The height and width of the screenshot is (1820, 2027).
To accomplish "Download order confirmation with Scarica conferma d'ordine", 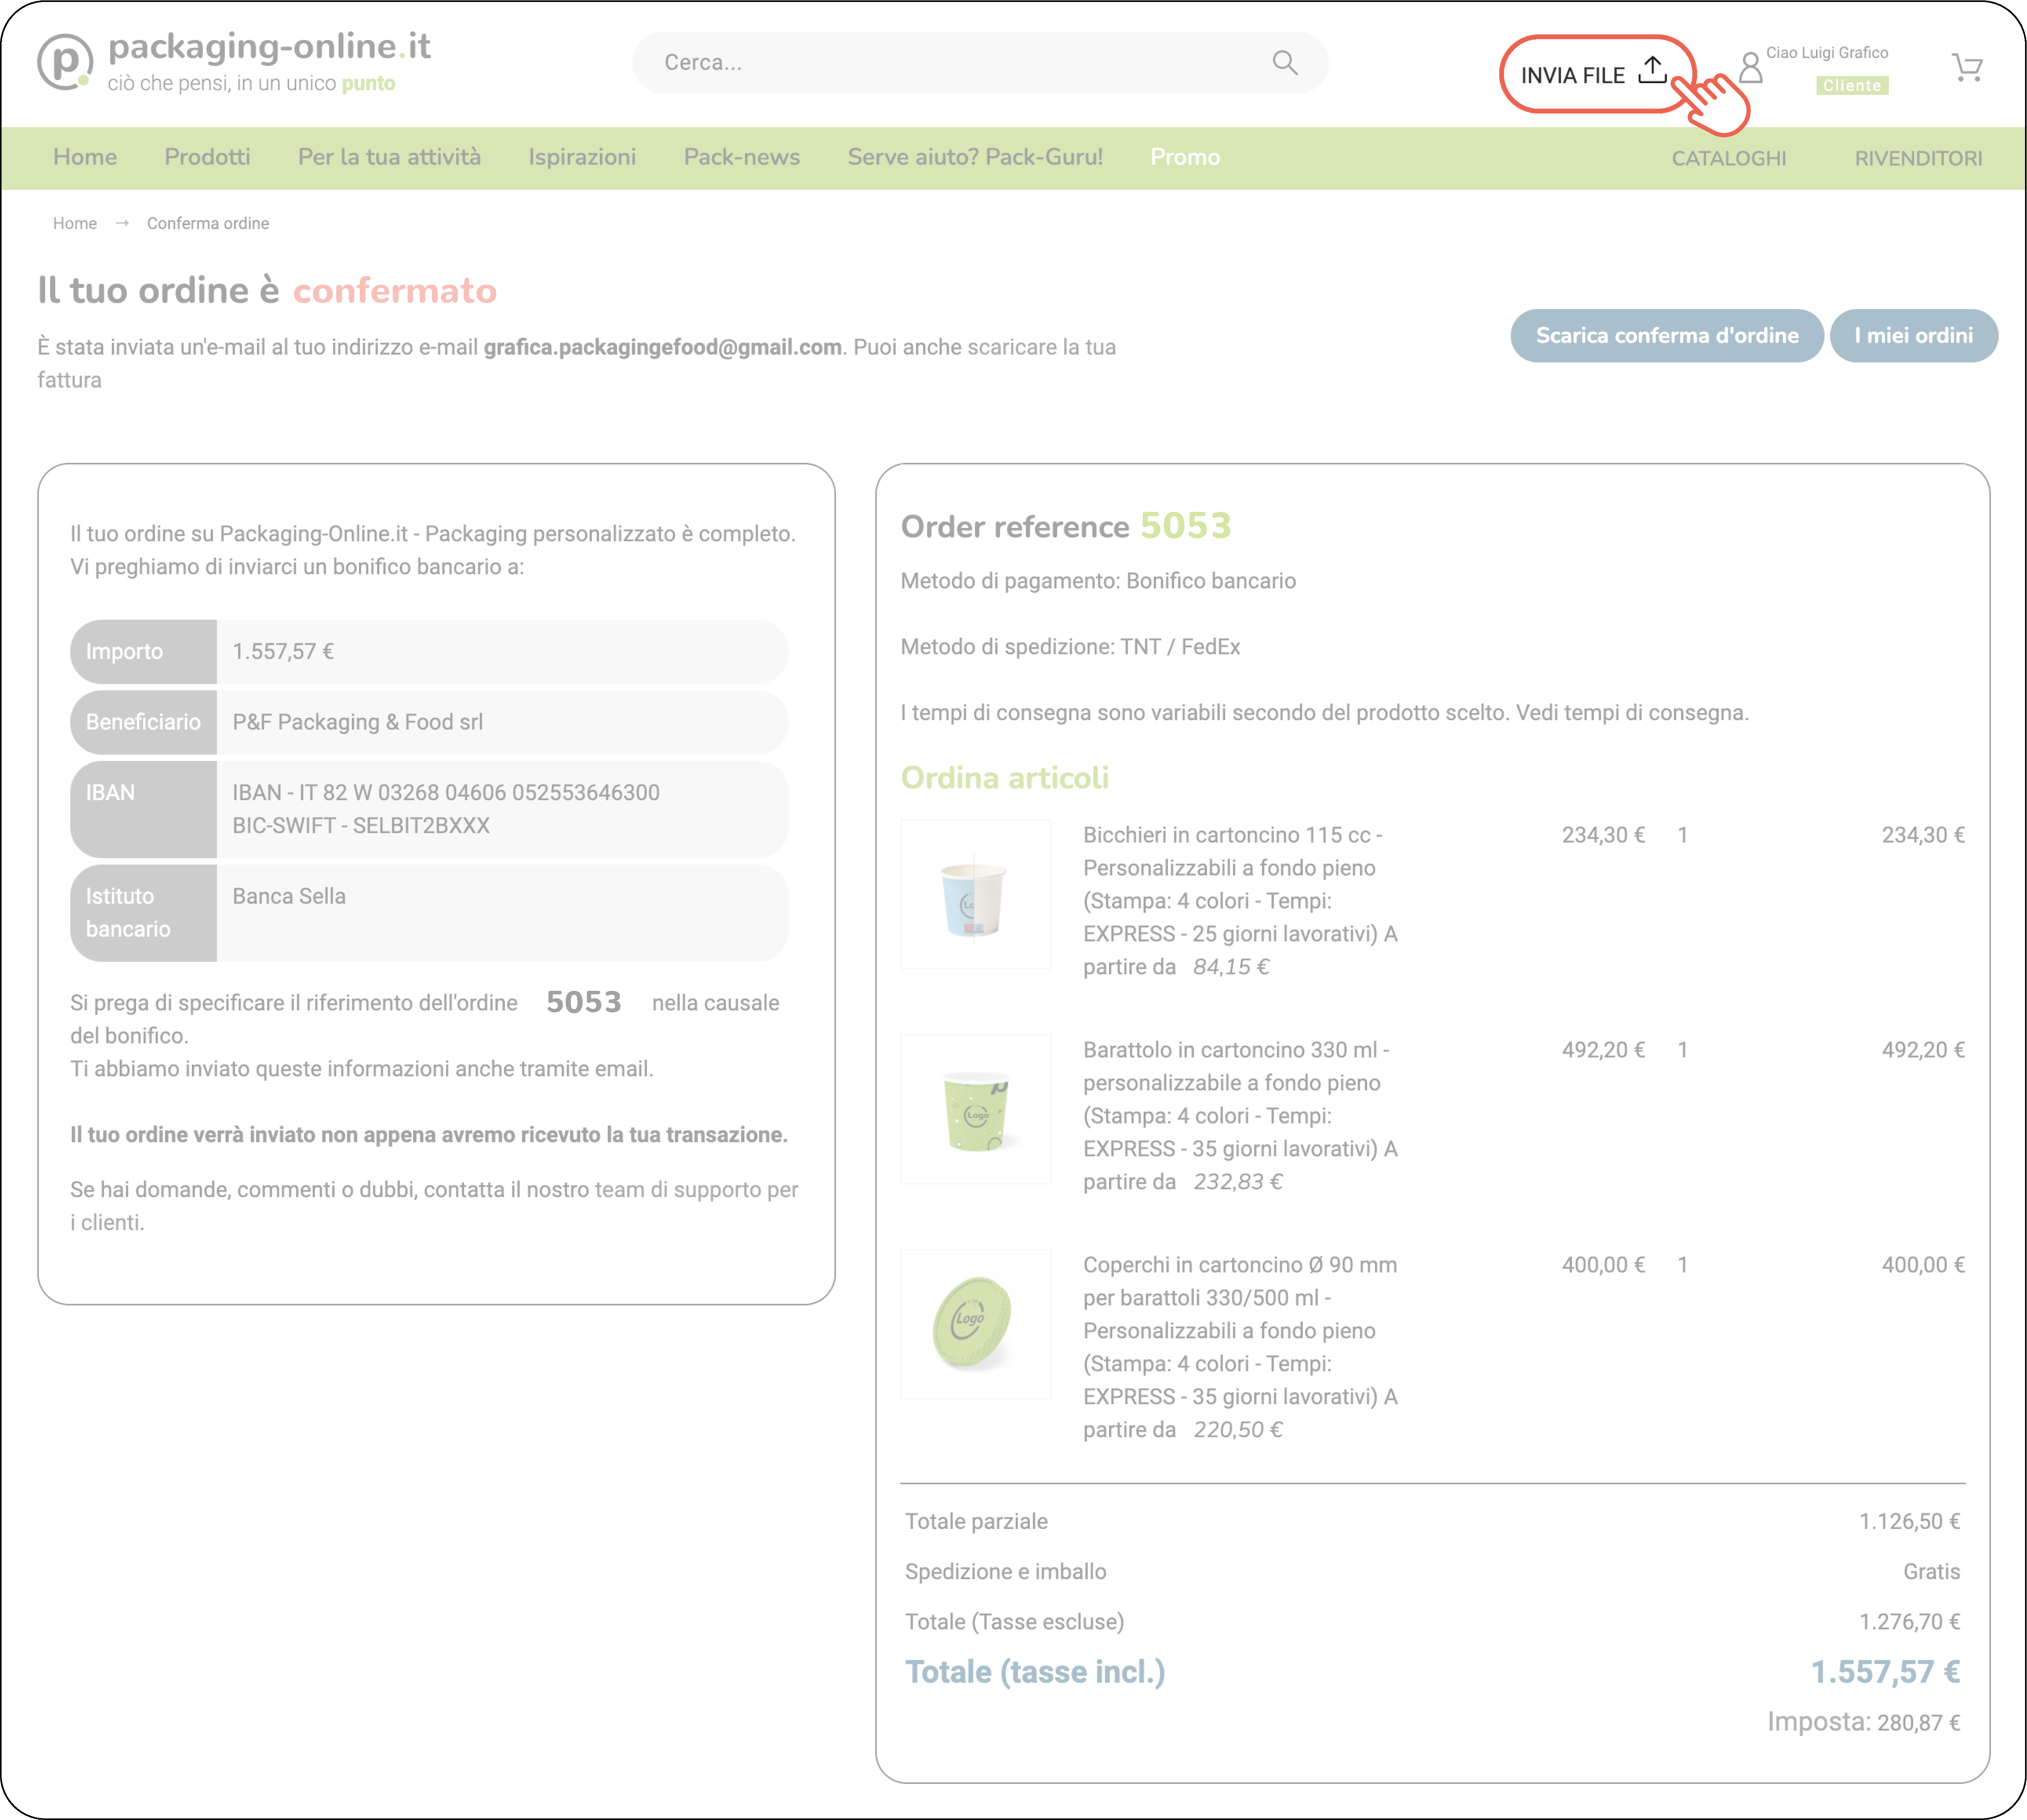I will coord(1666,336).
